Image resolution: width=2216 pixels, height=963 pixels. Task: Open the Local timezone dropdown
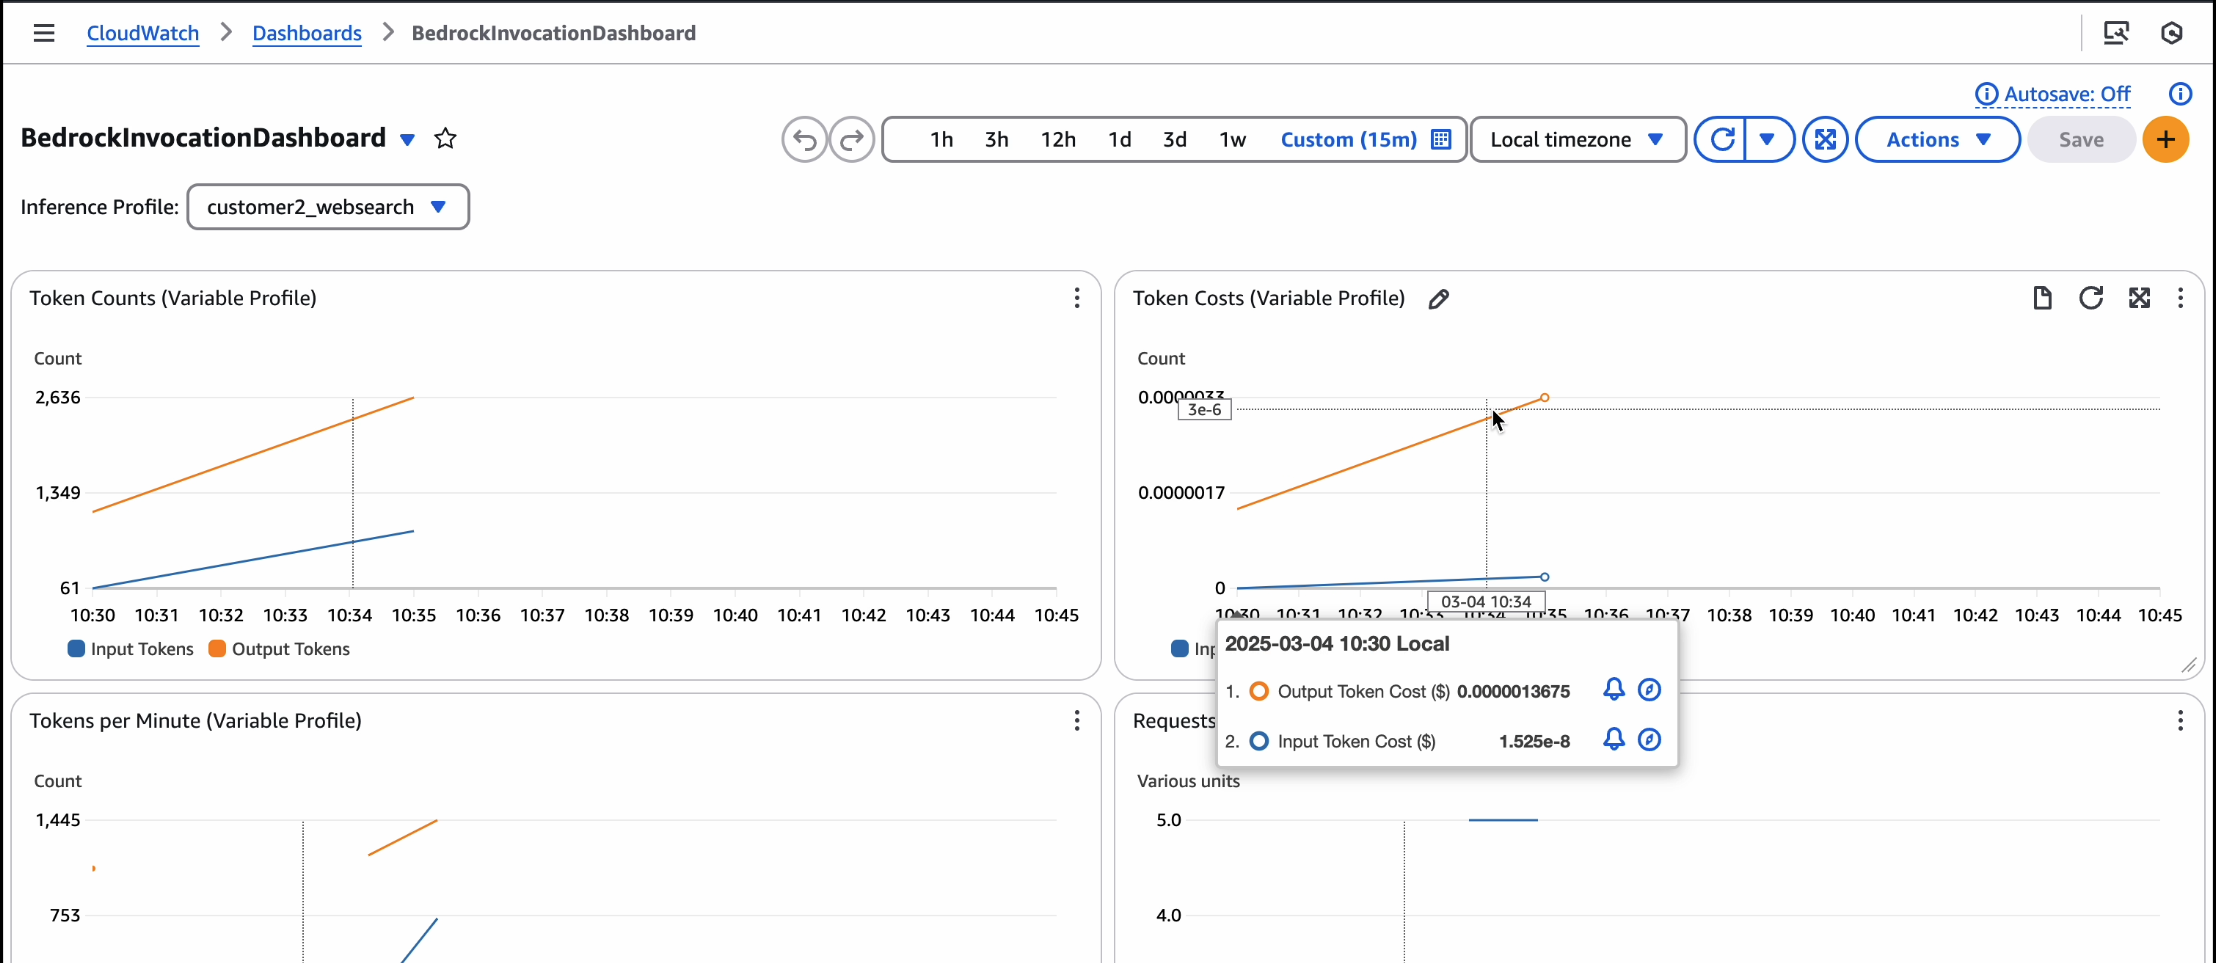[x=1578, y=140]
